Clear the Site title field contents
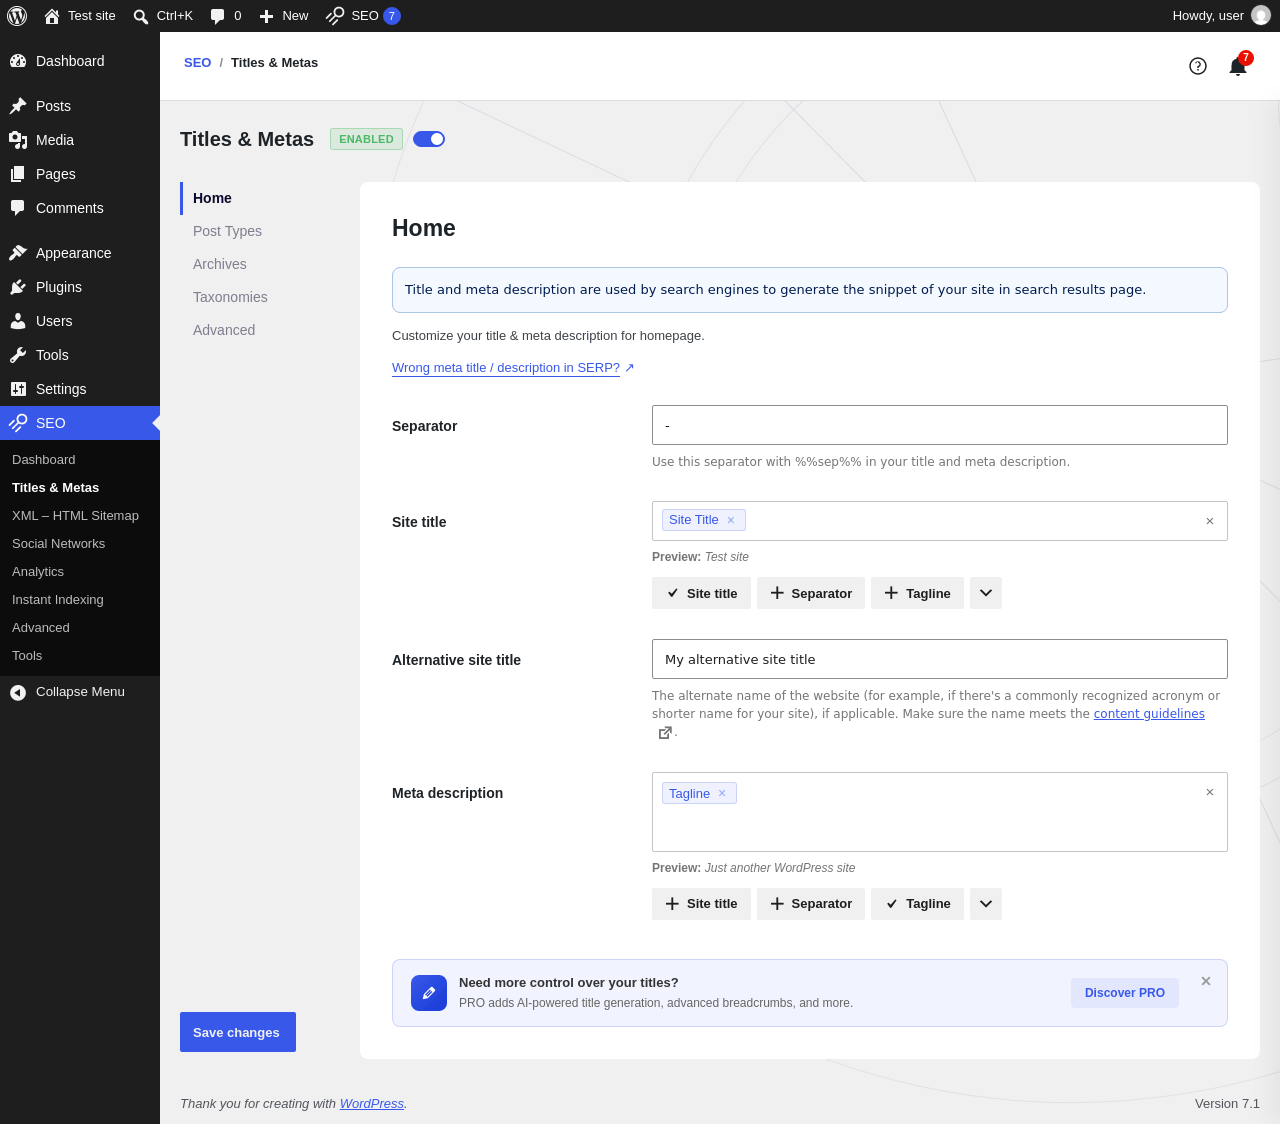This screenshot has width=1280, height=1124. pyautogui.click(x=1210, y=521)
